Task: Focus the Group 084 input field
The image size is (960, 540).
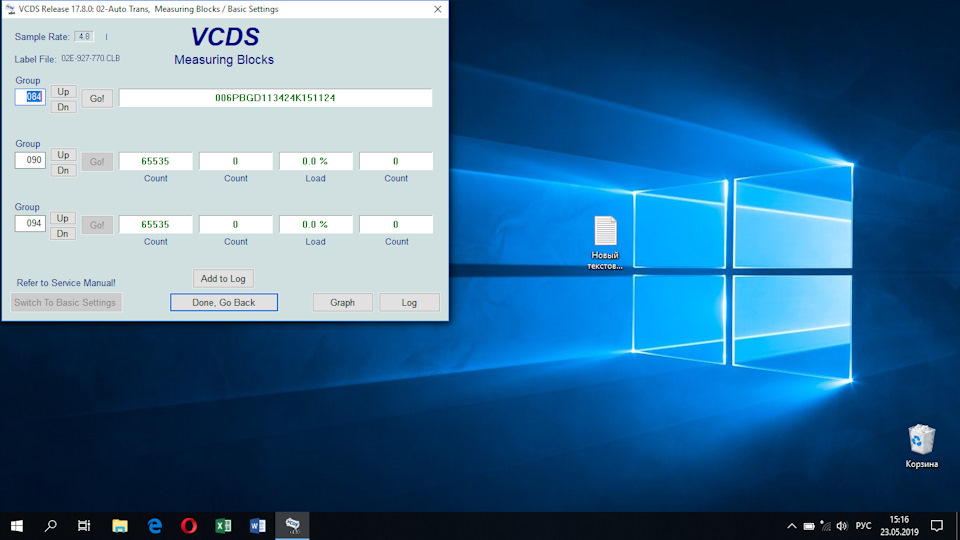Action: (30, 97)
